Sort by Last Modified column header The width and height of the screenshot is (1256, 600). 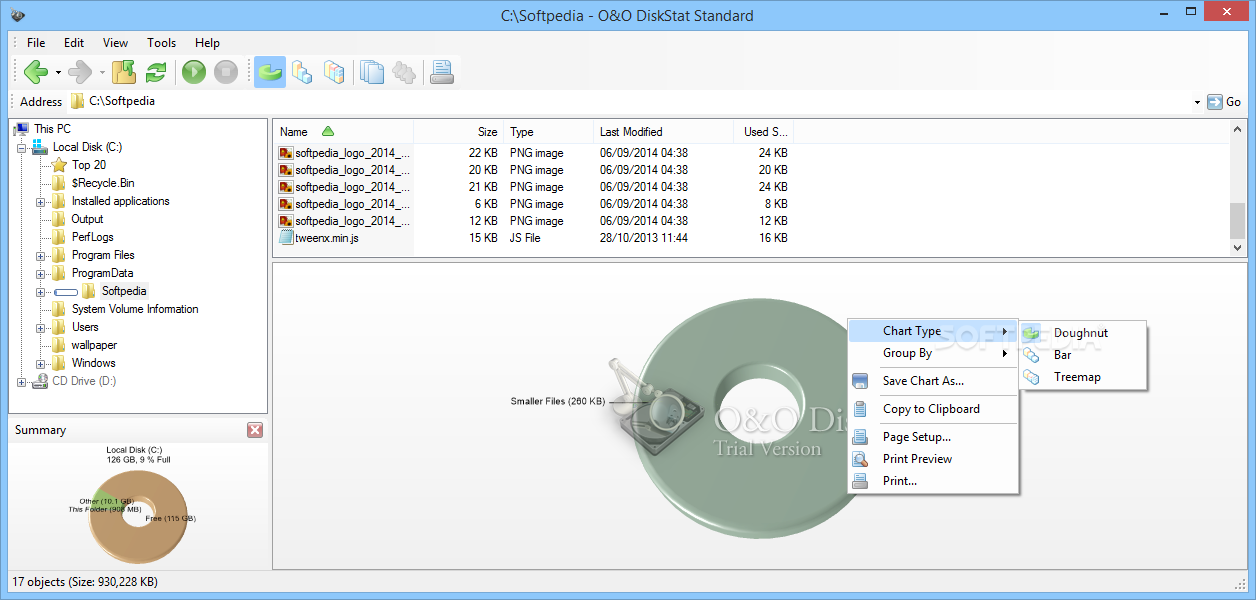click(x=663, y=131)
